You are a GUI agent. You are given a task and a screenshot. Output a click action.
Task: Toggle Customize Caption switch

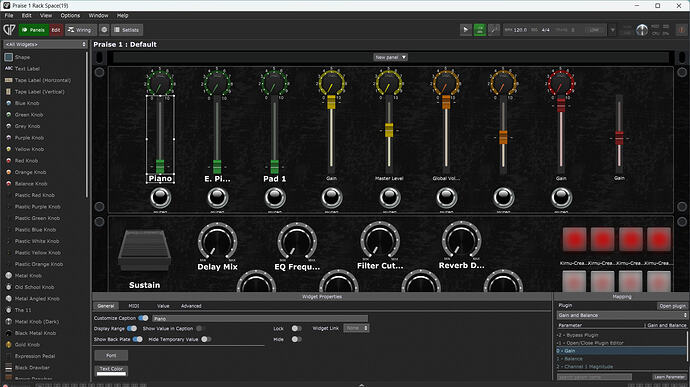tap(143, 318)
